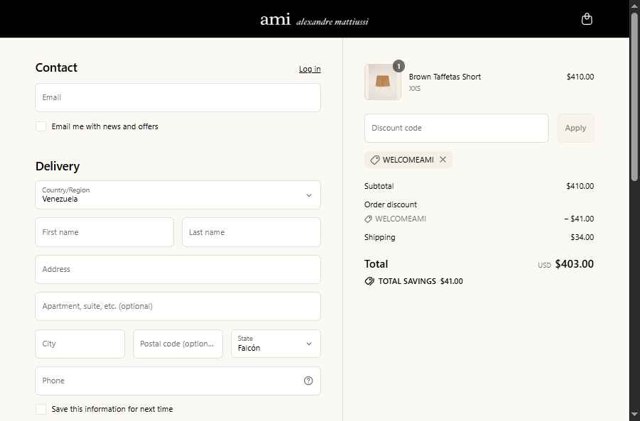The image size is (640, 421).
Task: Click the product size XXS text
Action: (414, 89)
